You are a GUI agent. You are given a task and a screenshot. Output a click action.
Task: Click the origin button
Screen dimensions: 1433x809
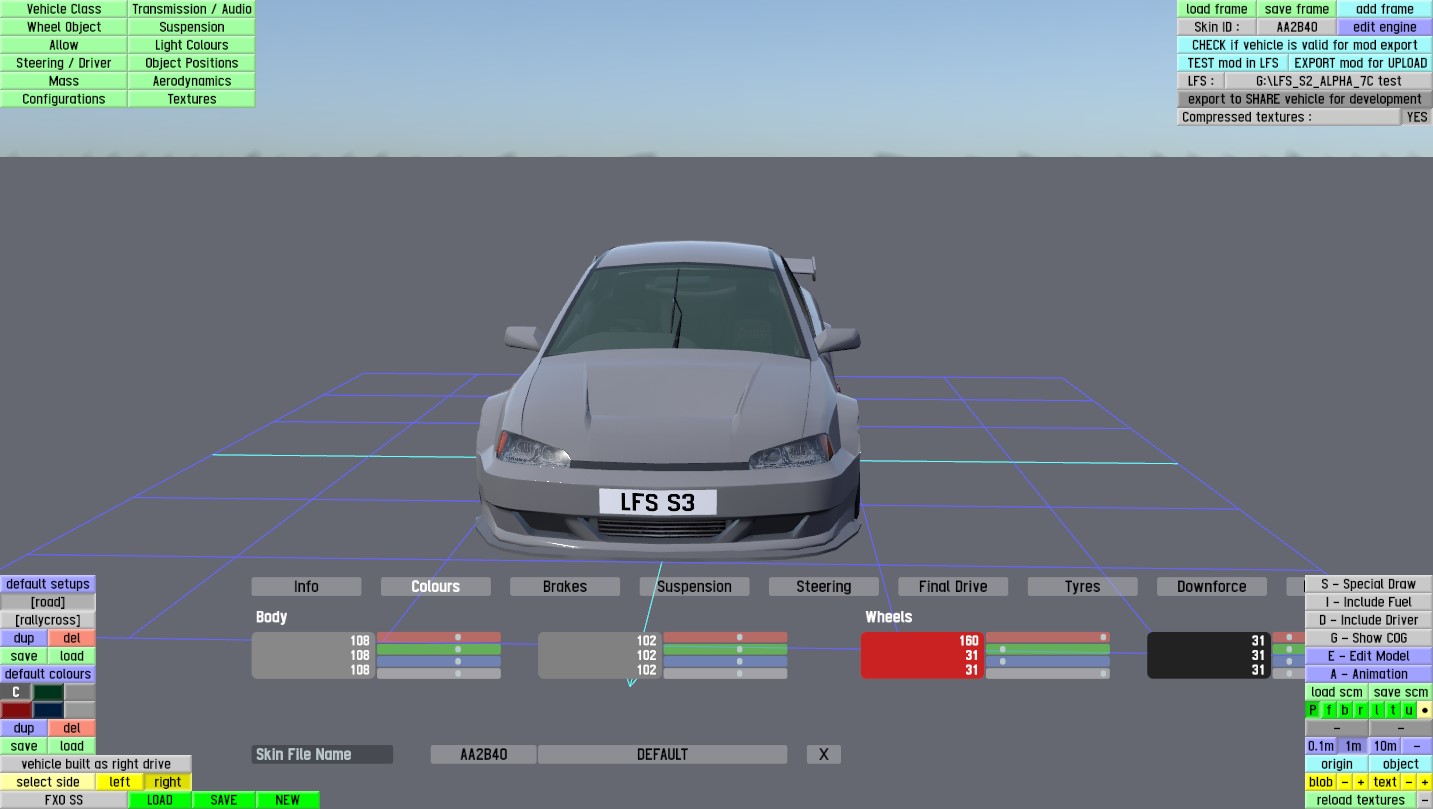(1336, 764)
